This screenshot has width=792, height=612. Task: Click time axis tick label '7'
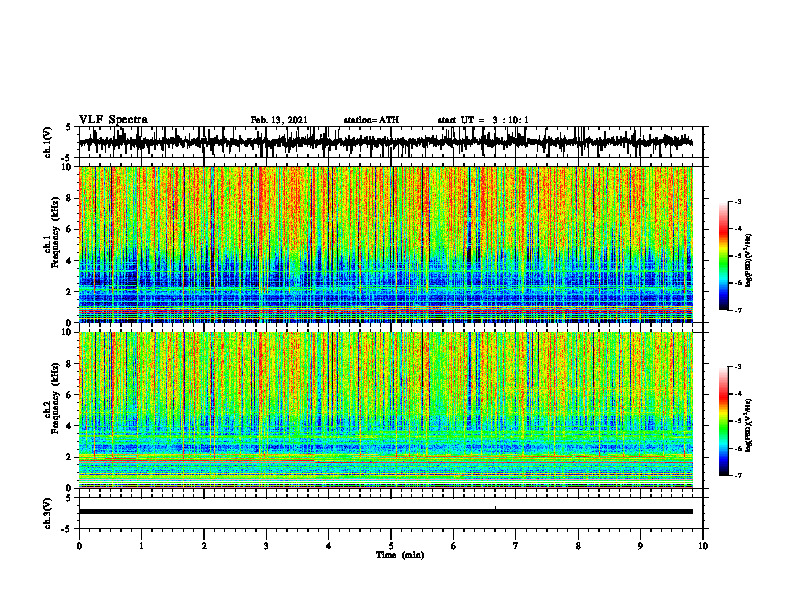(x=516, y=546)
